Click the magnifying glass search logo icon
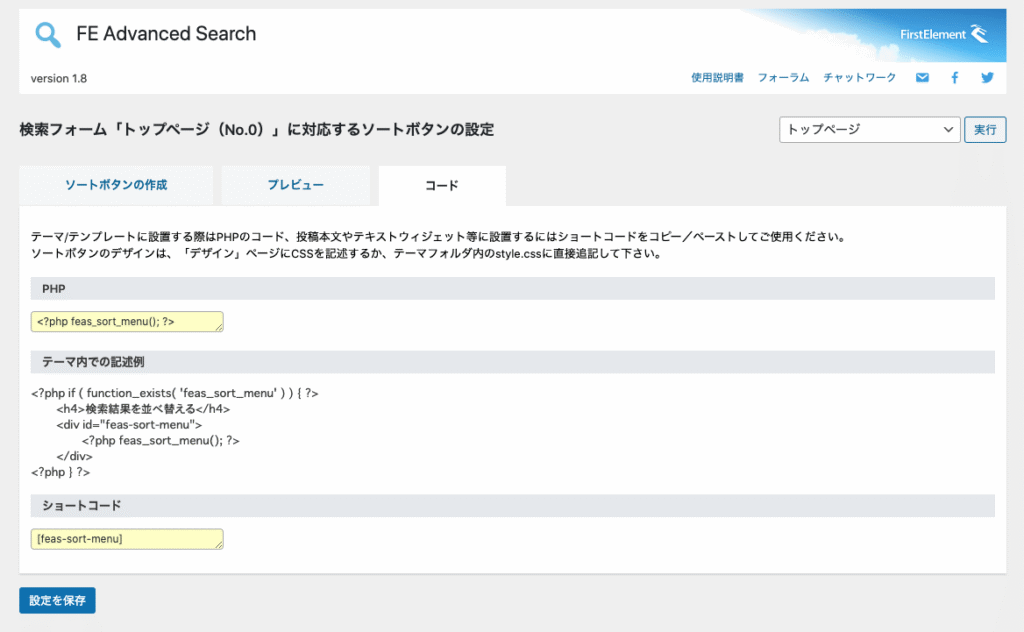The image size is (1024, 632). (48, 35)
